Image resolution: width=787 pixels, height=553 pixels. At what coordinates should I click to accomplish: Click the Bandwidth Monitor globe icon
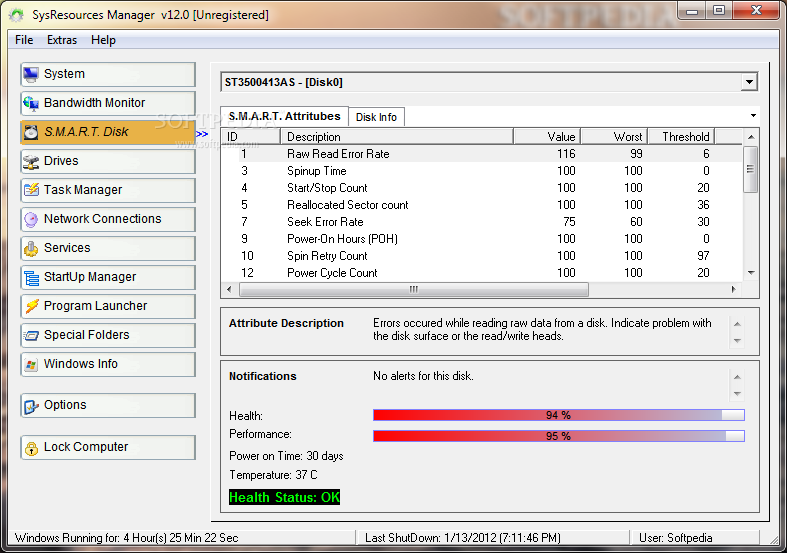coord(31,103)
